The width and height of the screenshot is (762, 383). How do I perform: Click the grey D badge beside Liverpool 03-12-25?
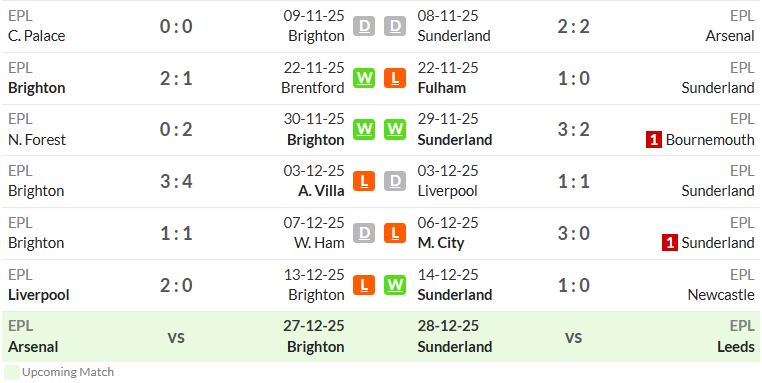coord(395,181)
